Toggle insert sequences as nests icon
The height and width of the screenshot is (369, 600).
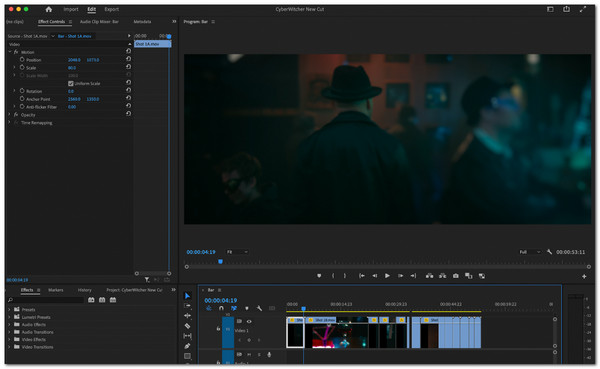tap(209, 308)
